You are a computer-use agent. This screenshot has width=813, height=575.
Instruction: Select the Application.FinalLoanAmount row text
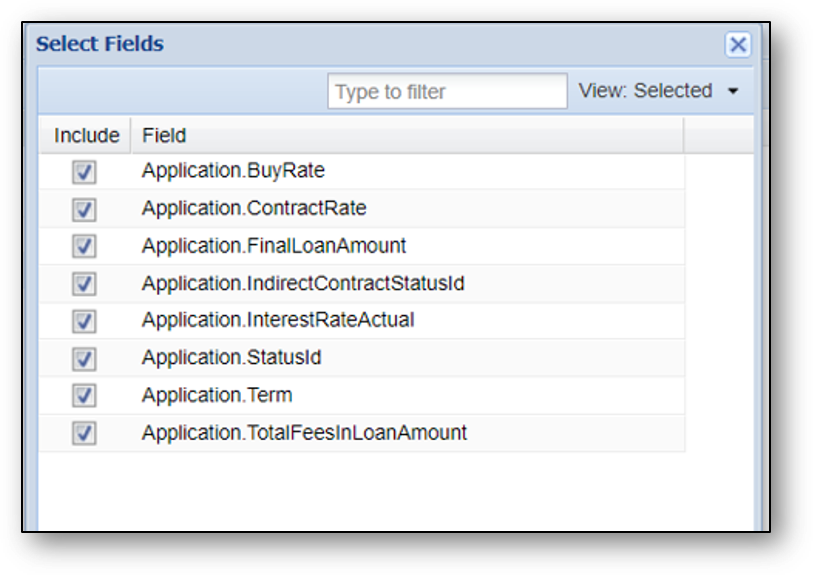coord(274,246)
